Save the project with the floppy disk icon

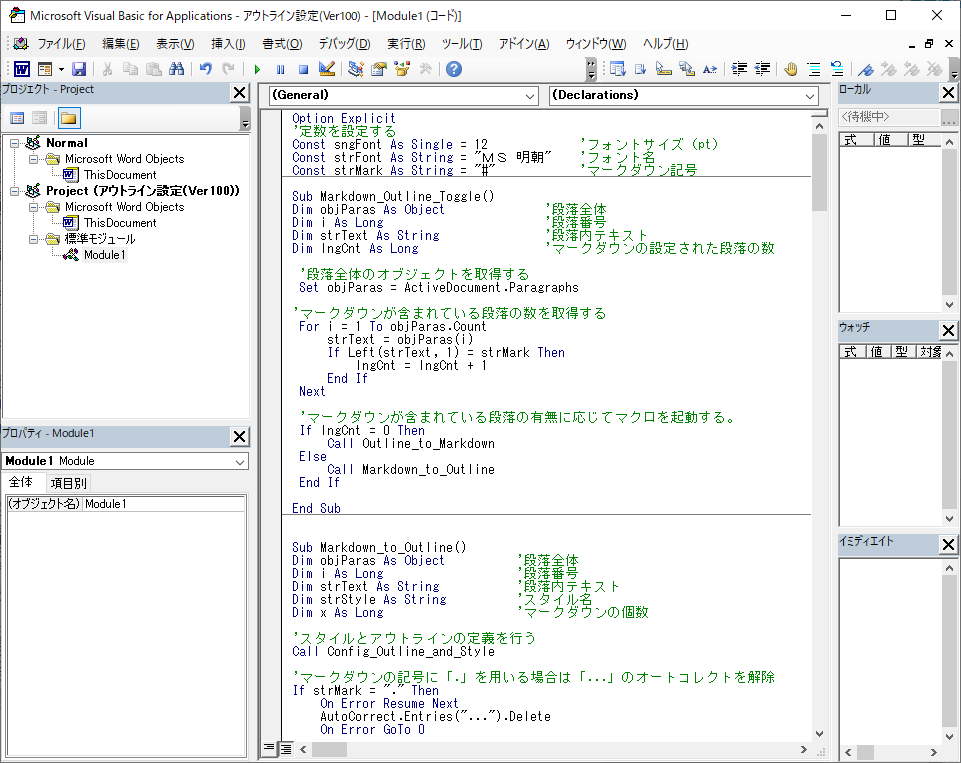[x=79, y=69]
